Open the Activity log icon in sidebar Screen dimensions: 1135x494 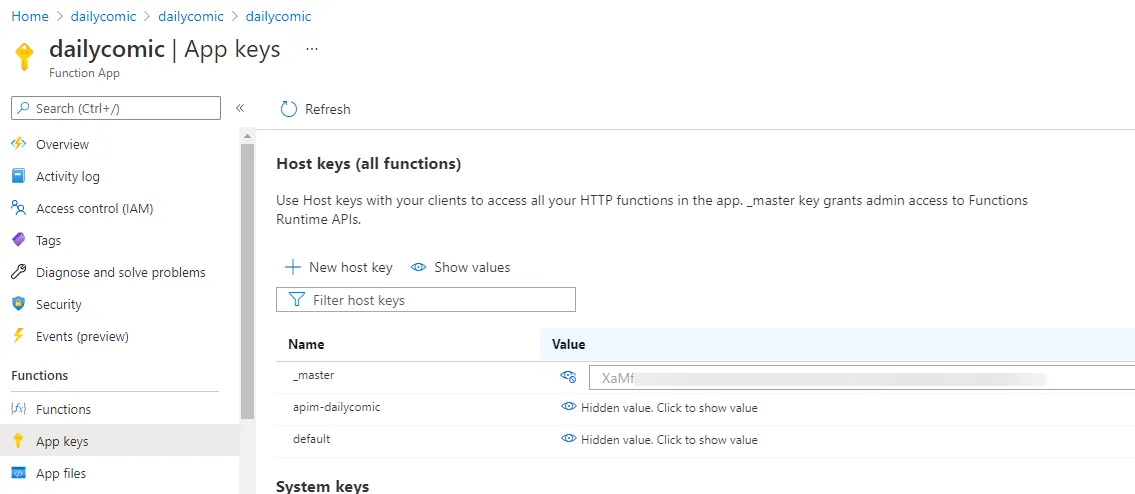coord(18,176)
